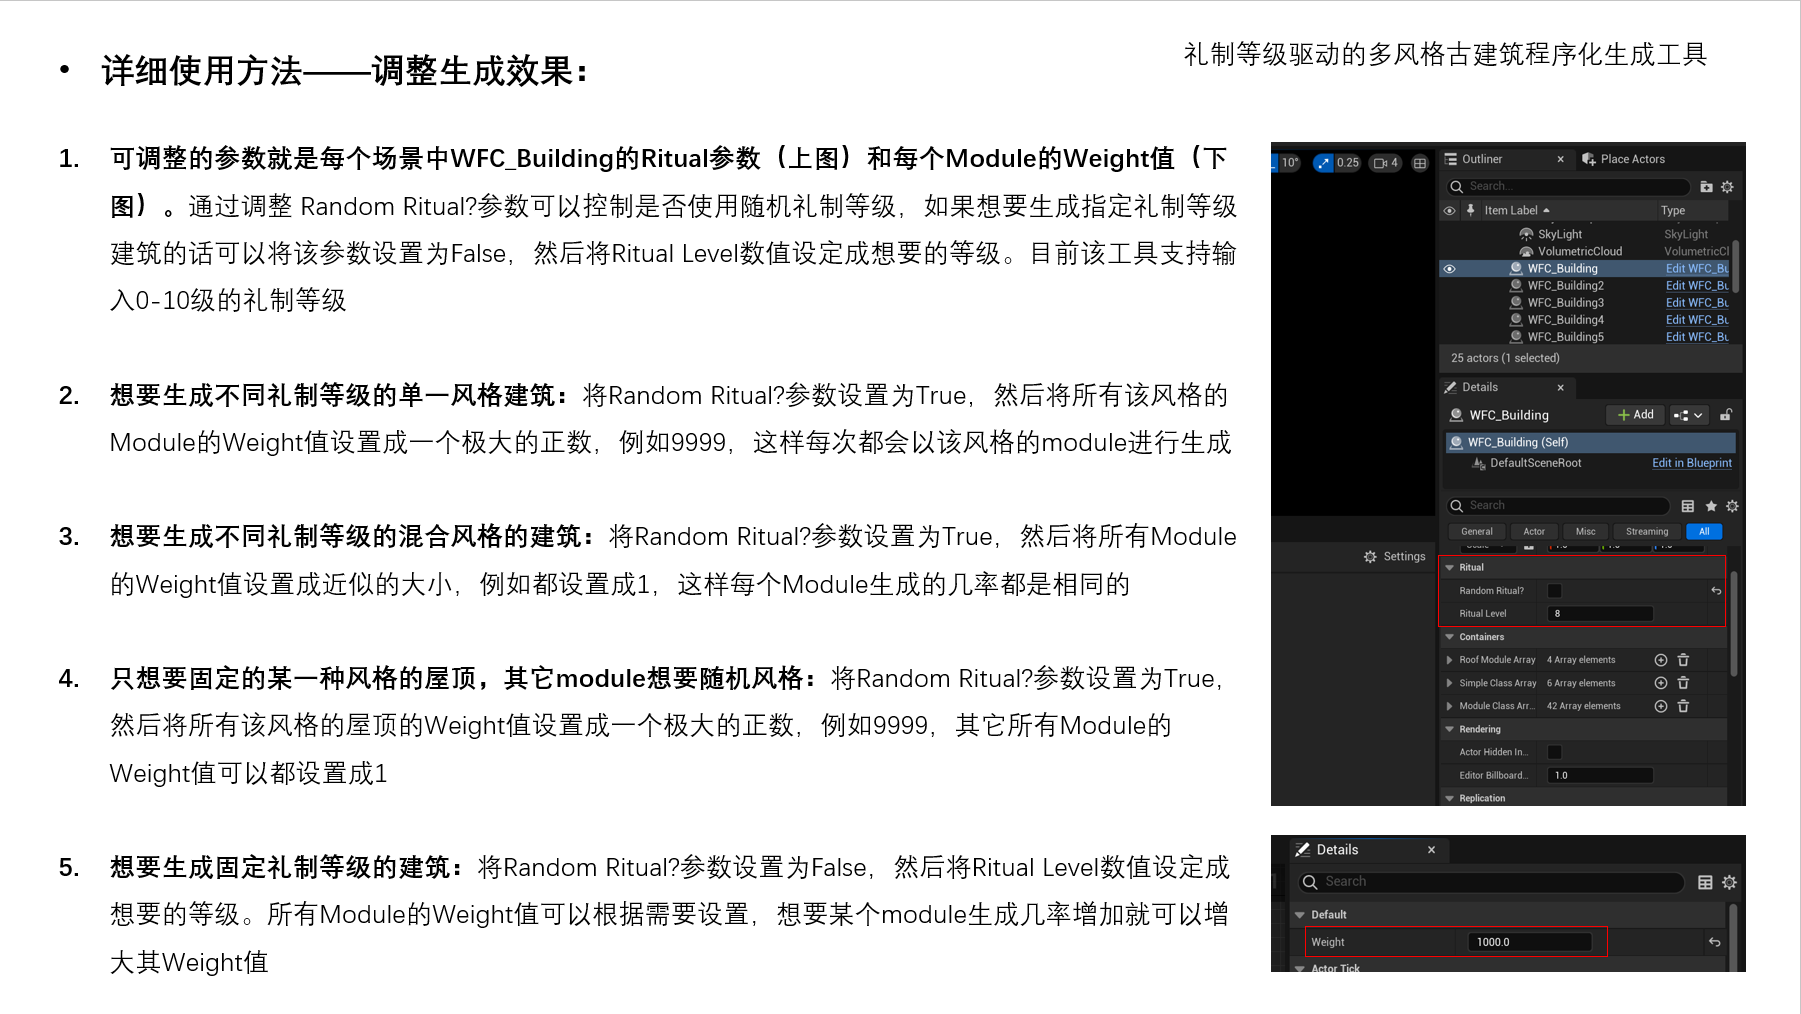This screenshot has width=1801, height=1014.
Task: Clear Module Class Array with trash icon
Action: tap(1683, 706)
